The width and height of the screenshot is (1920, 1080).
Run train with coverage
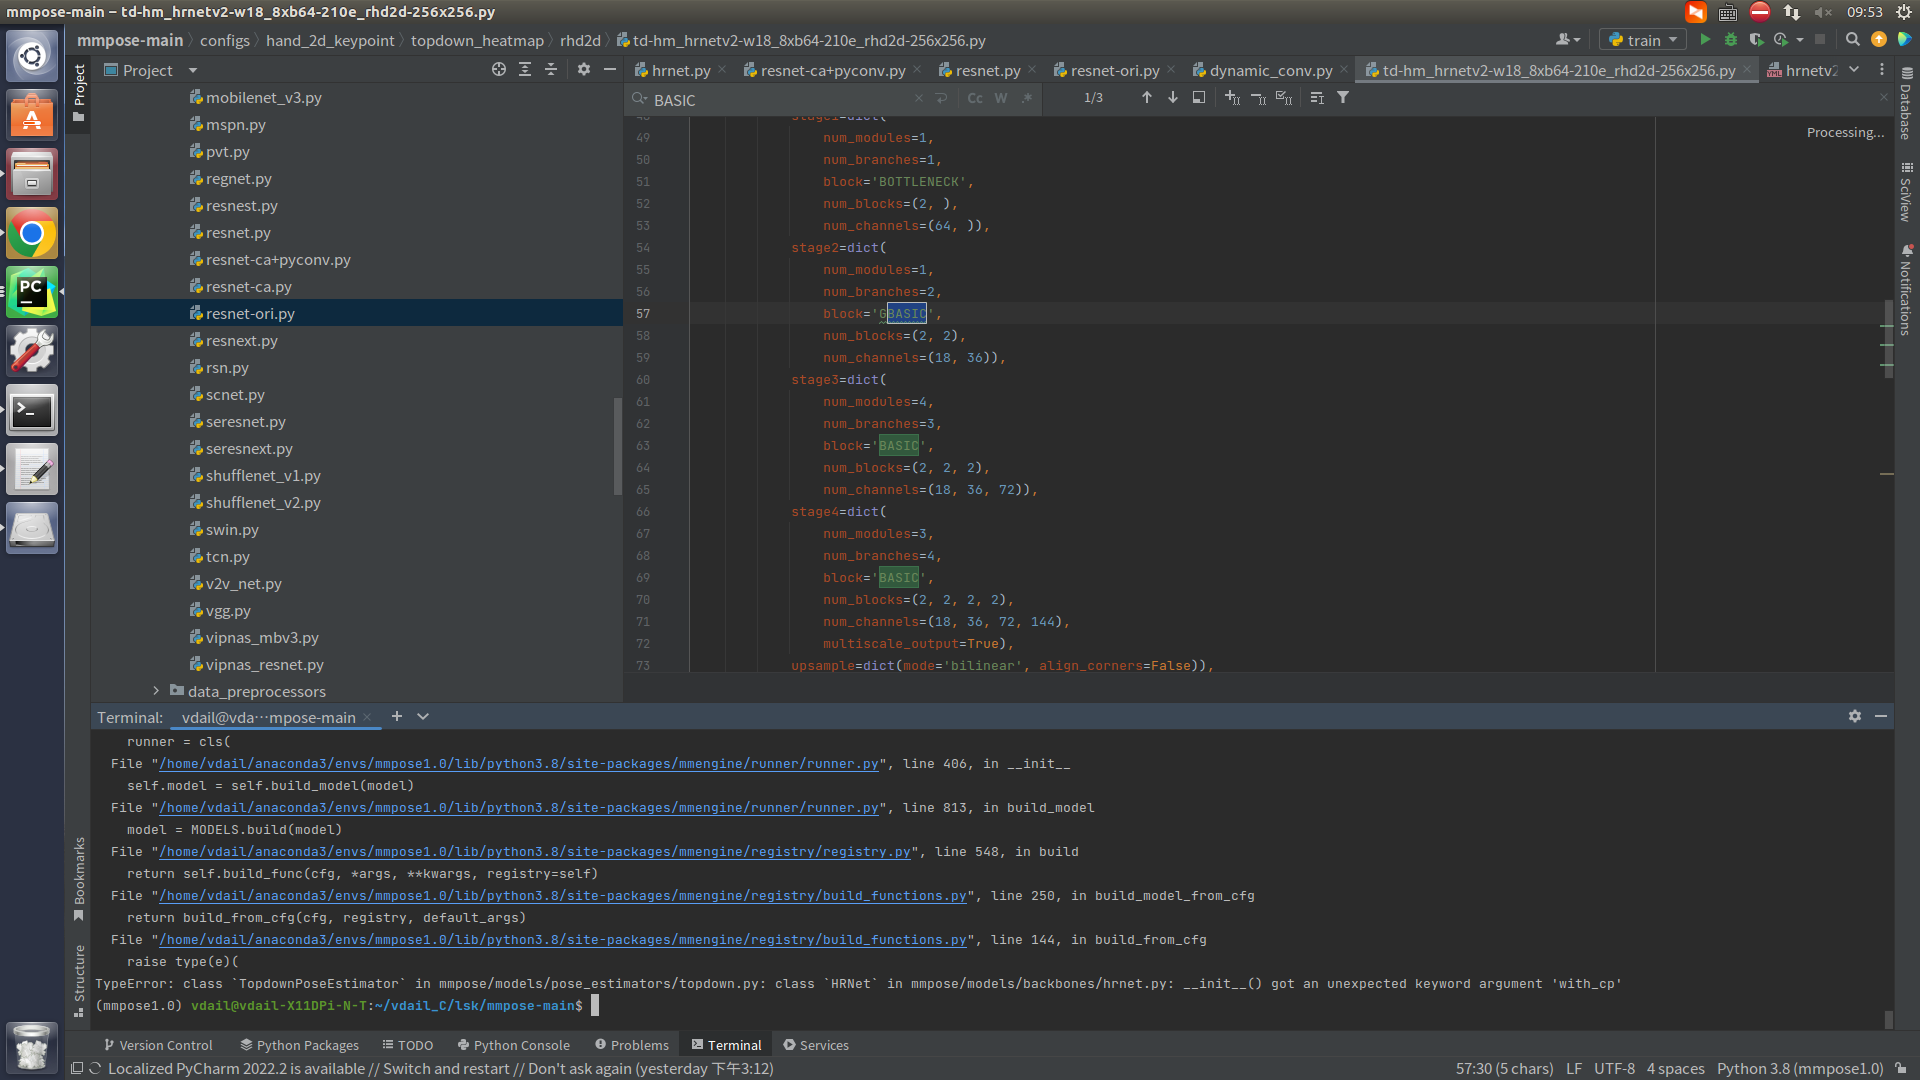pos(1757,40)
